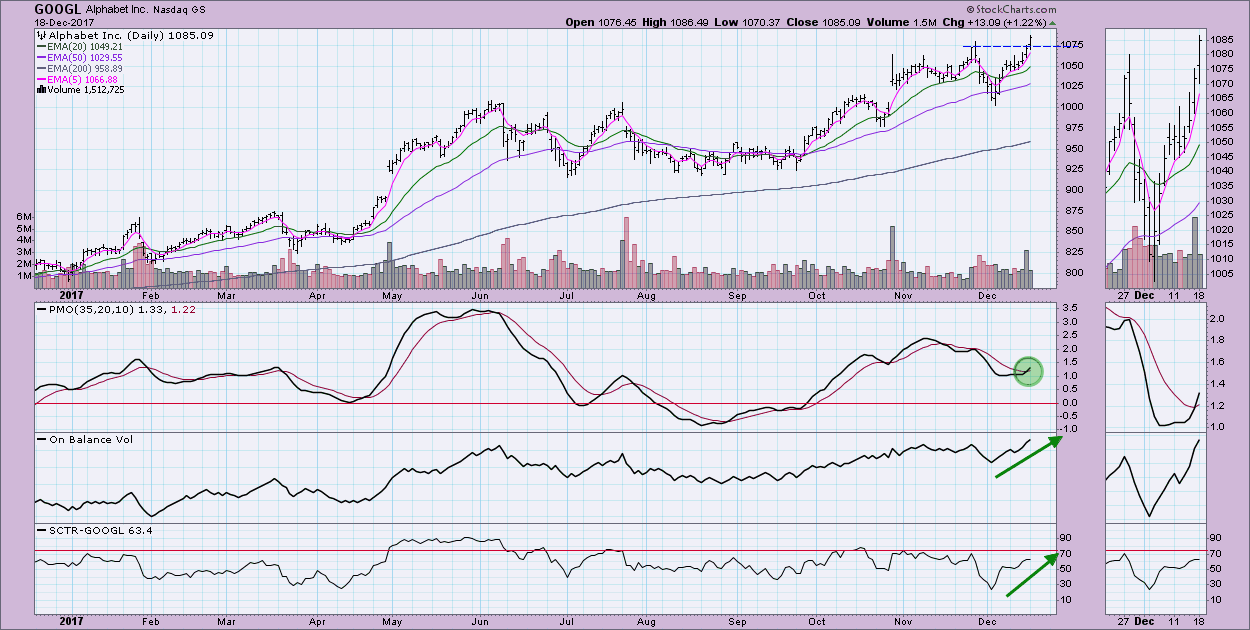Click the 900 price axis label
Screen dimensions: 1250x630
pyautogui.click(x=1073, y=190)
